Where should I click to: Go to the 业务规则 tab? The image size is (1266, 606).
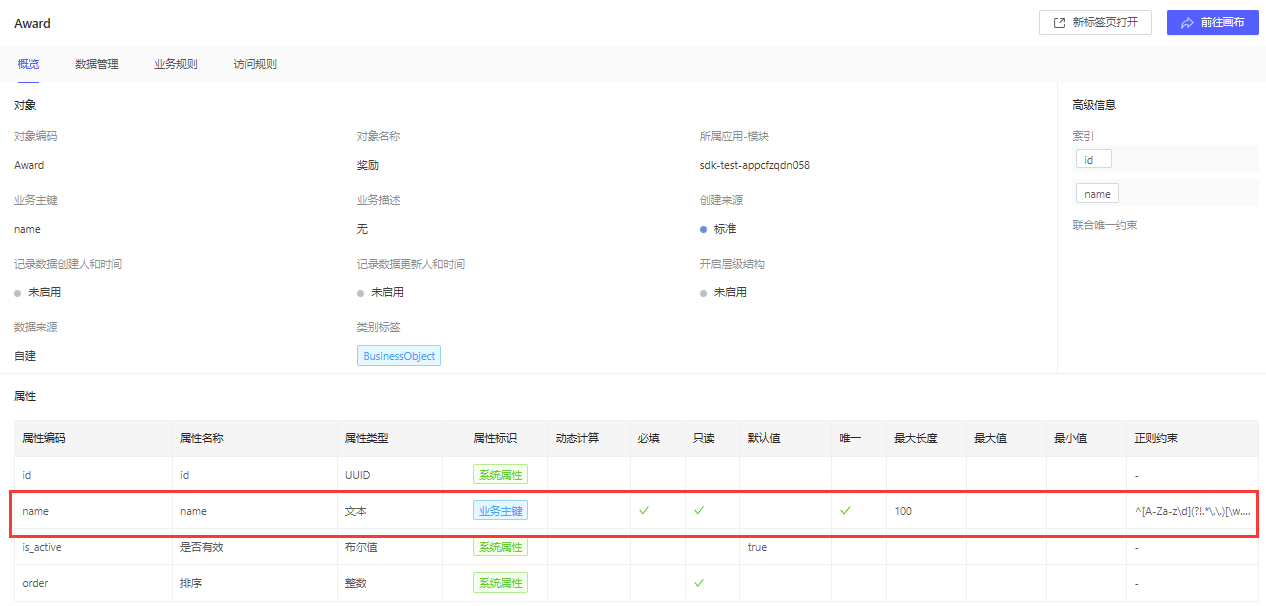pyautogui.click(x=176, y=64)
